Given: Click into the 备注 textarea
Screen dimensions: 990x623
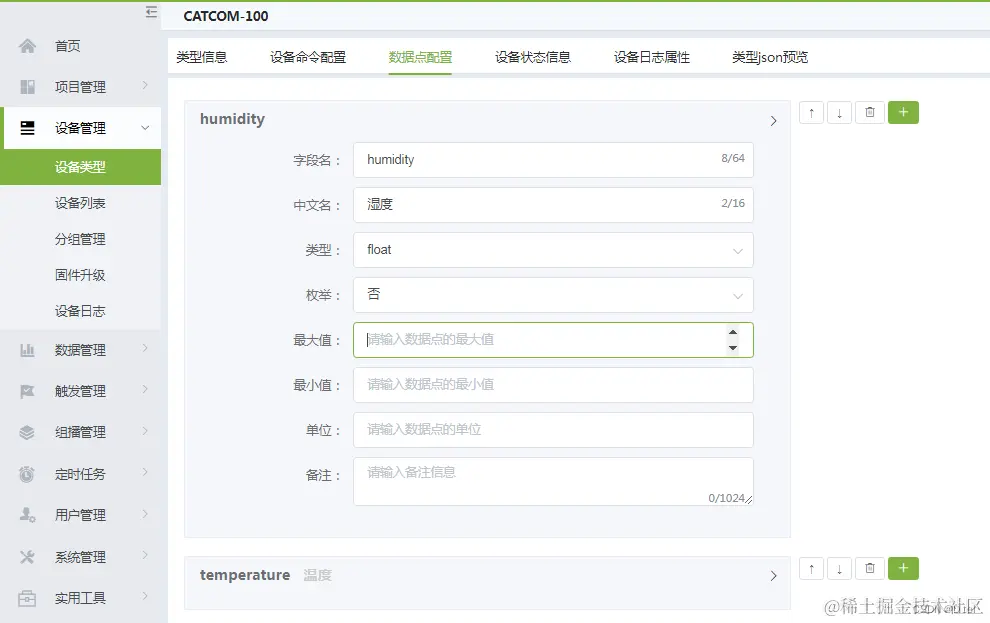Looking at the screenshot, I should point(553,482).
